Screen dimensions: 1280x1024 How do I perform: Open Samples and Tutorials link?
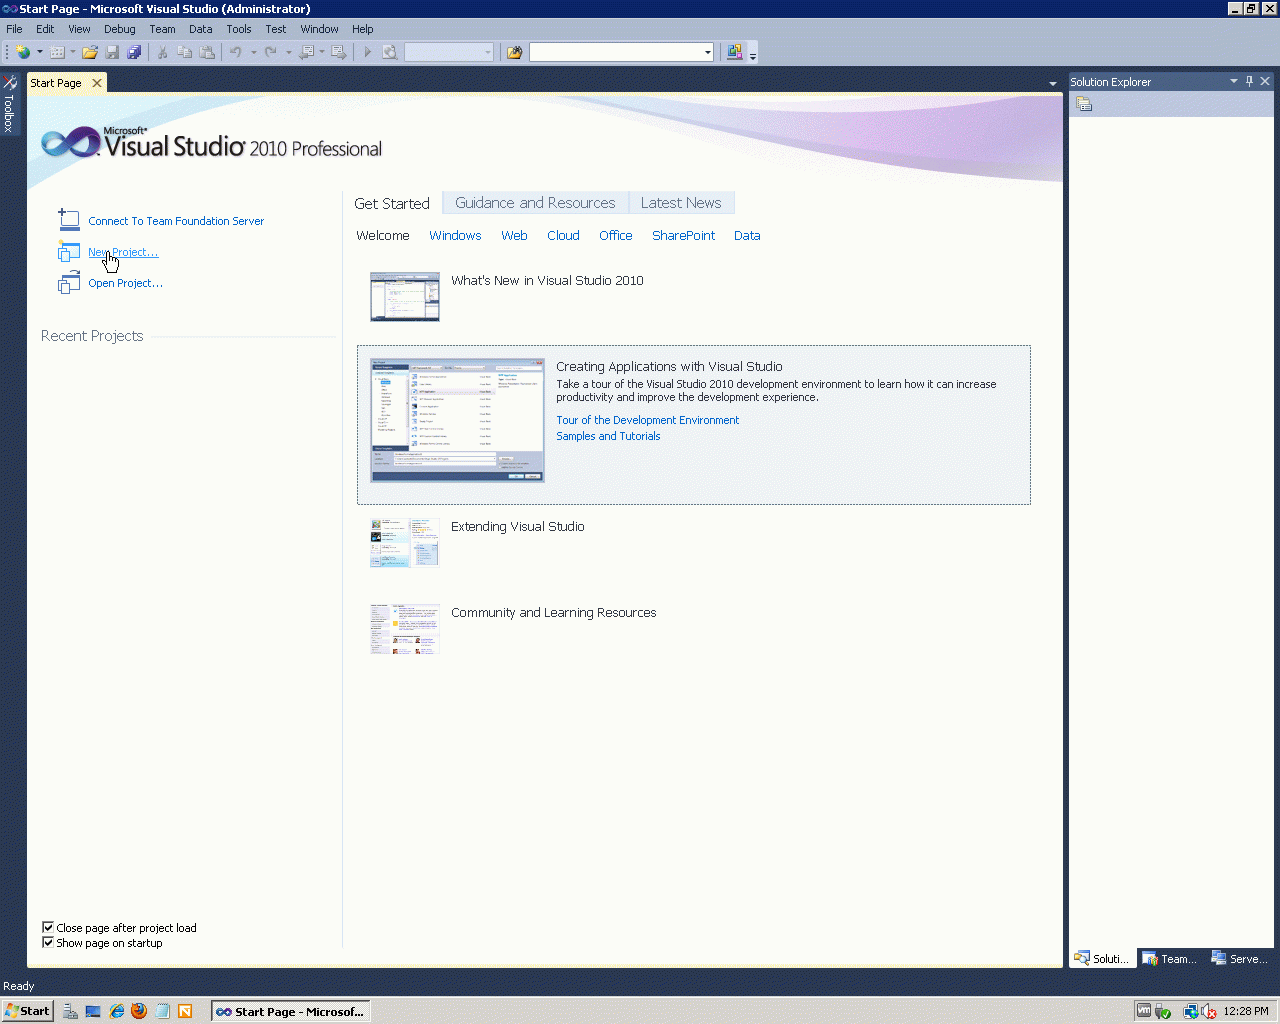click(x=608, y=436)
